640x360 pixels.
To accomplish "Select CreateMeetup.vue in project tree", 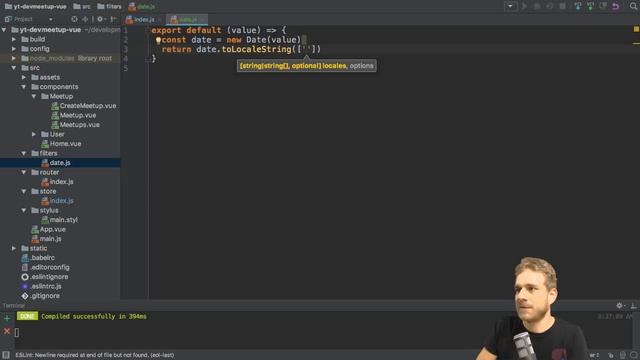I will tap(84, 106).
